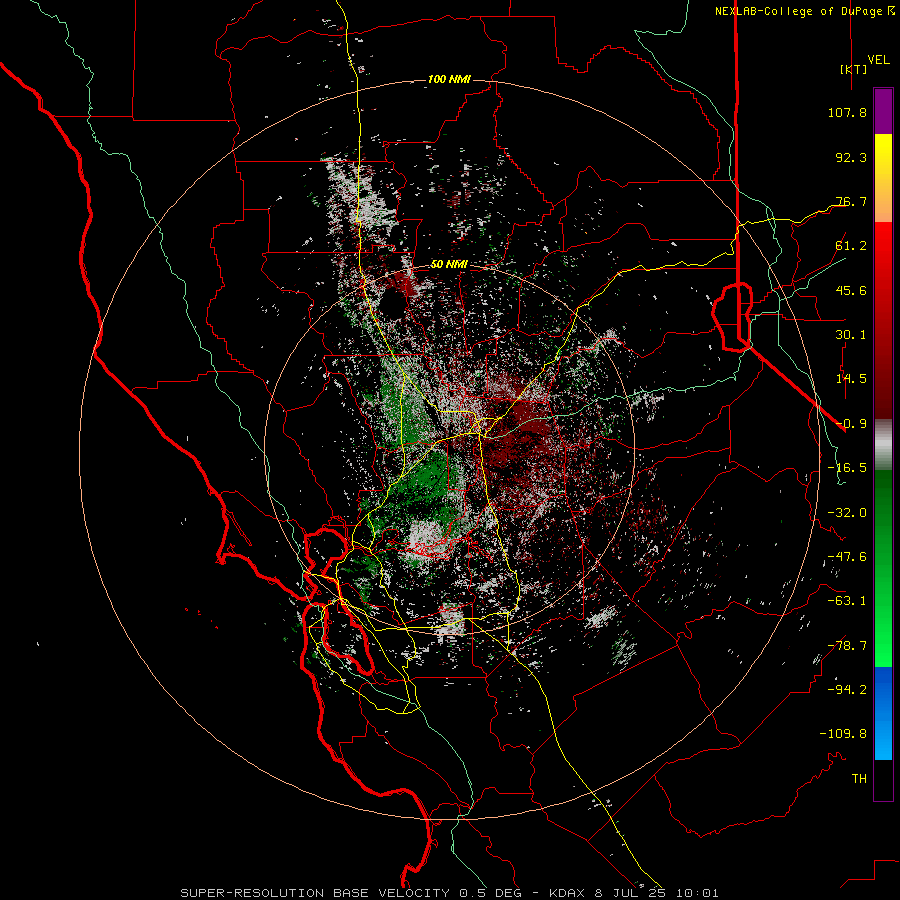Click the 61.2 velocity scale value
This screenshot has width=900, height=900.
pos(851,246)
